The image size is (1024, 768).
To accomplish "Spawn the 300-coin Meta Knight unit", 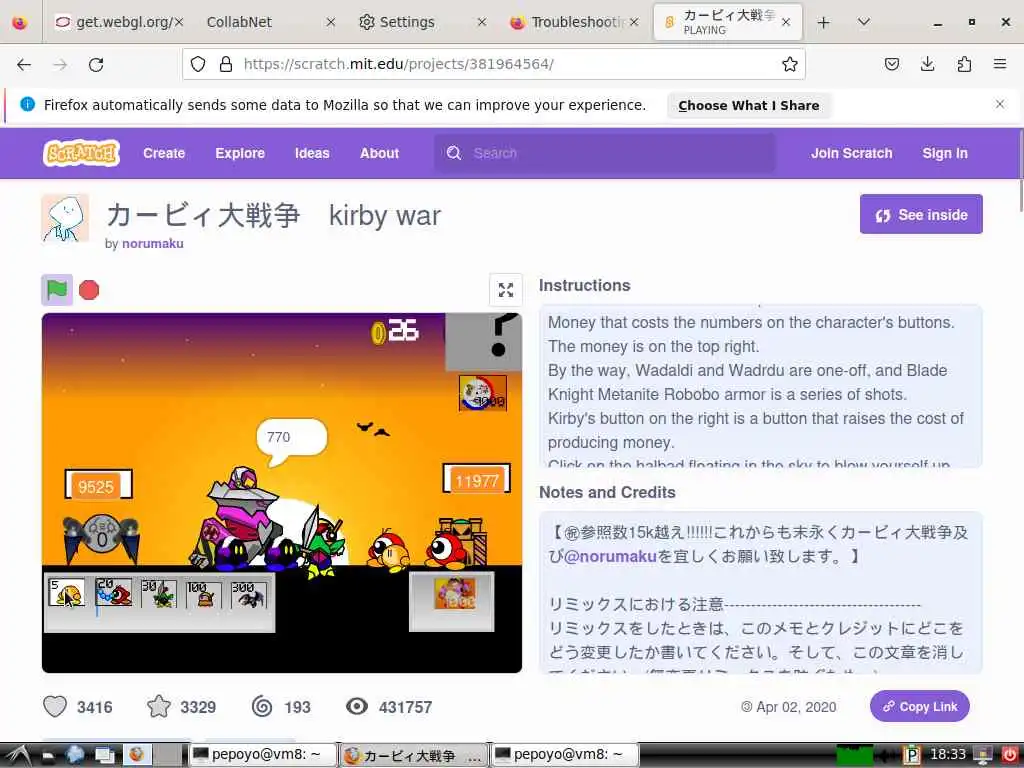I will coord(249,594).
